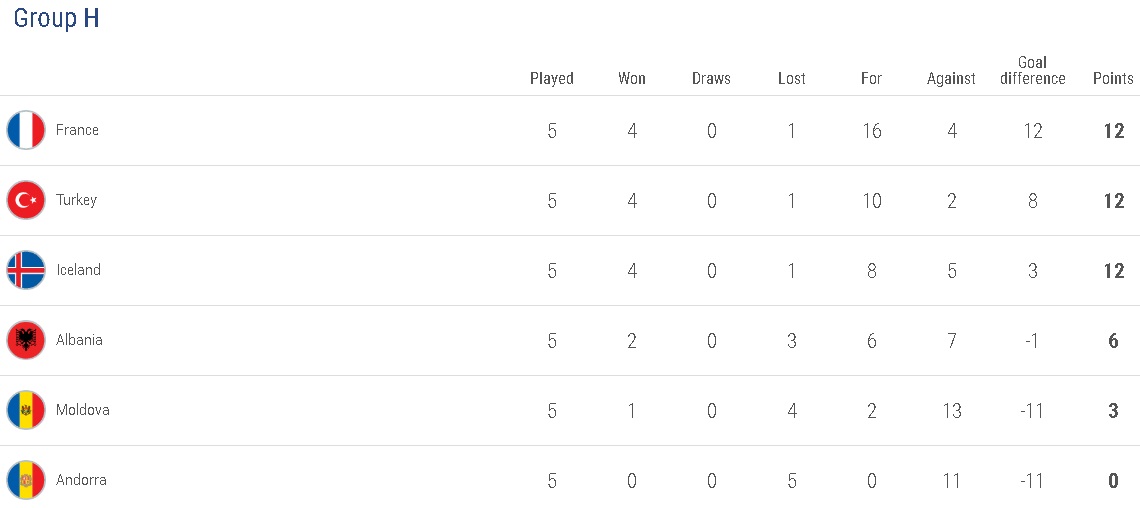Click the Andorra flag icon
Viewport: 1140px width, 508px height.
point(26,480)
